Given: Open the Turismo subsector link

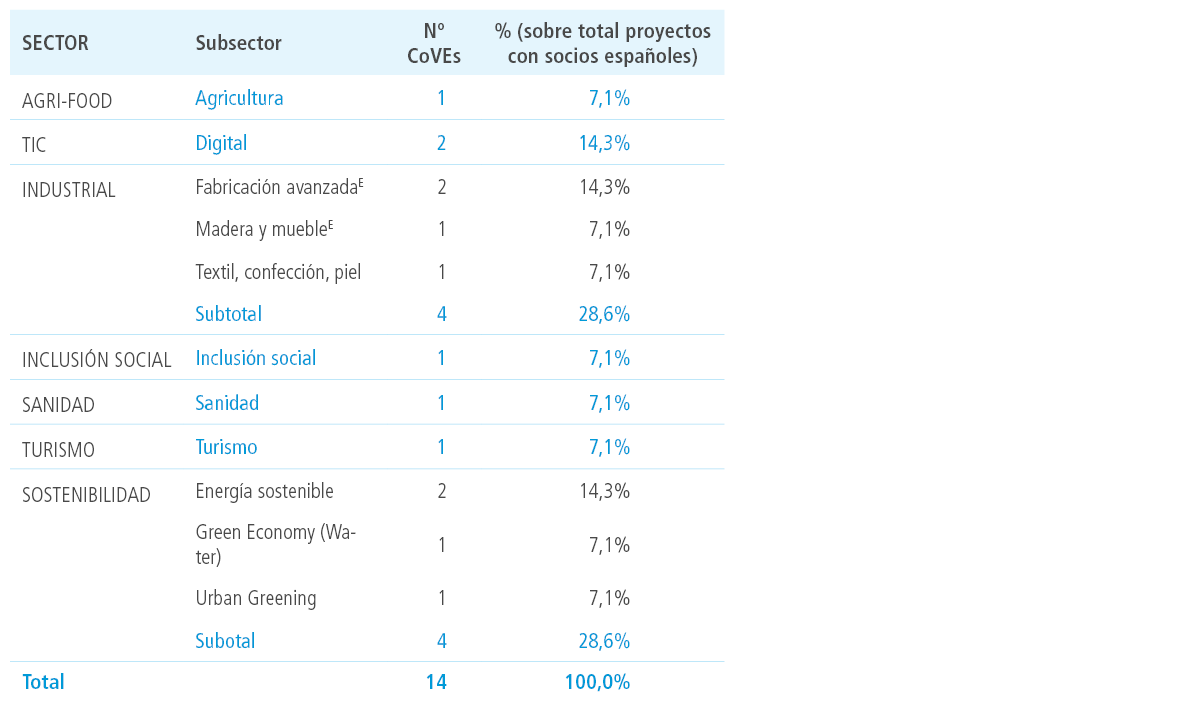Looking at the screenshot, I should pos(227,447).
